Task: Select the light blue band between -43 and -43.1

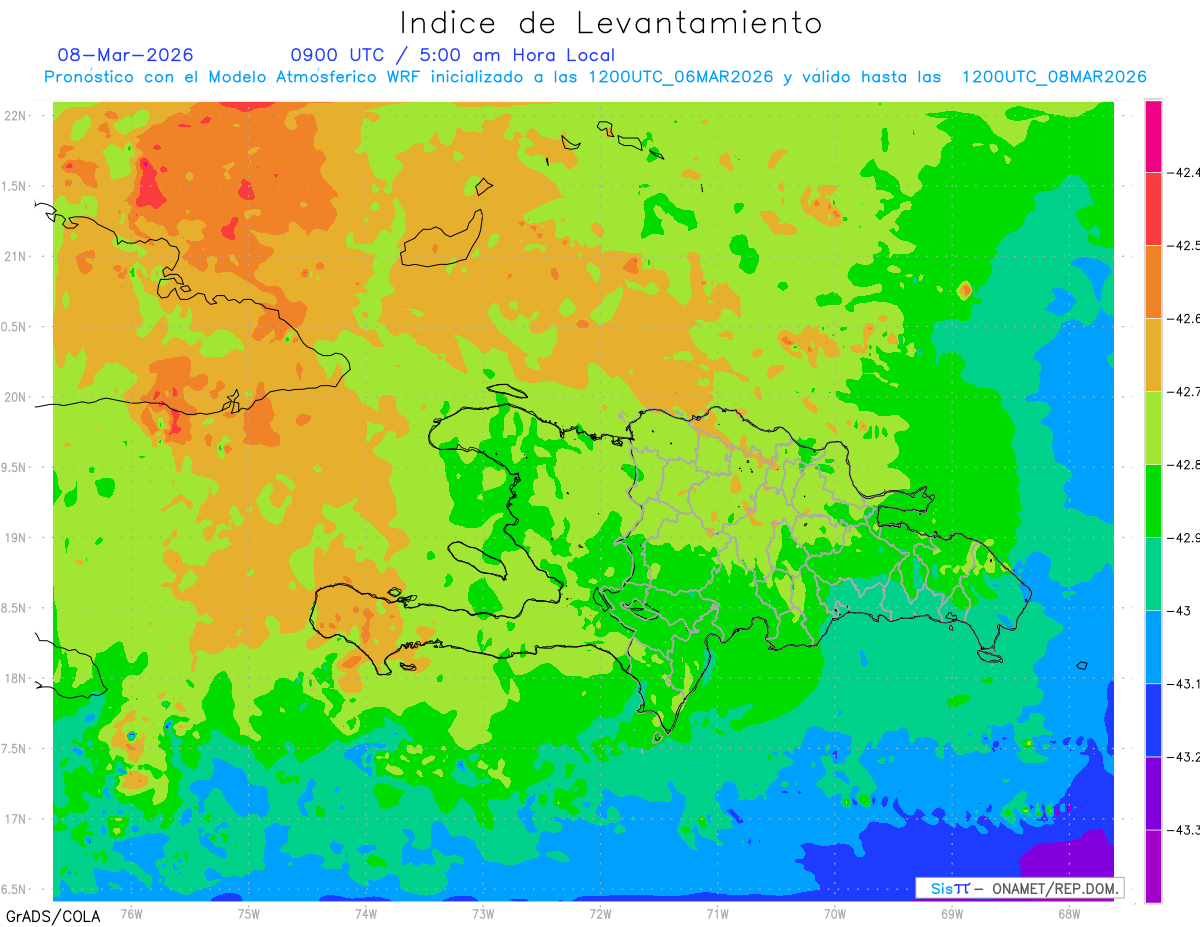Action: [x=1153, y=646]
